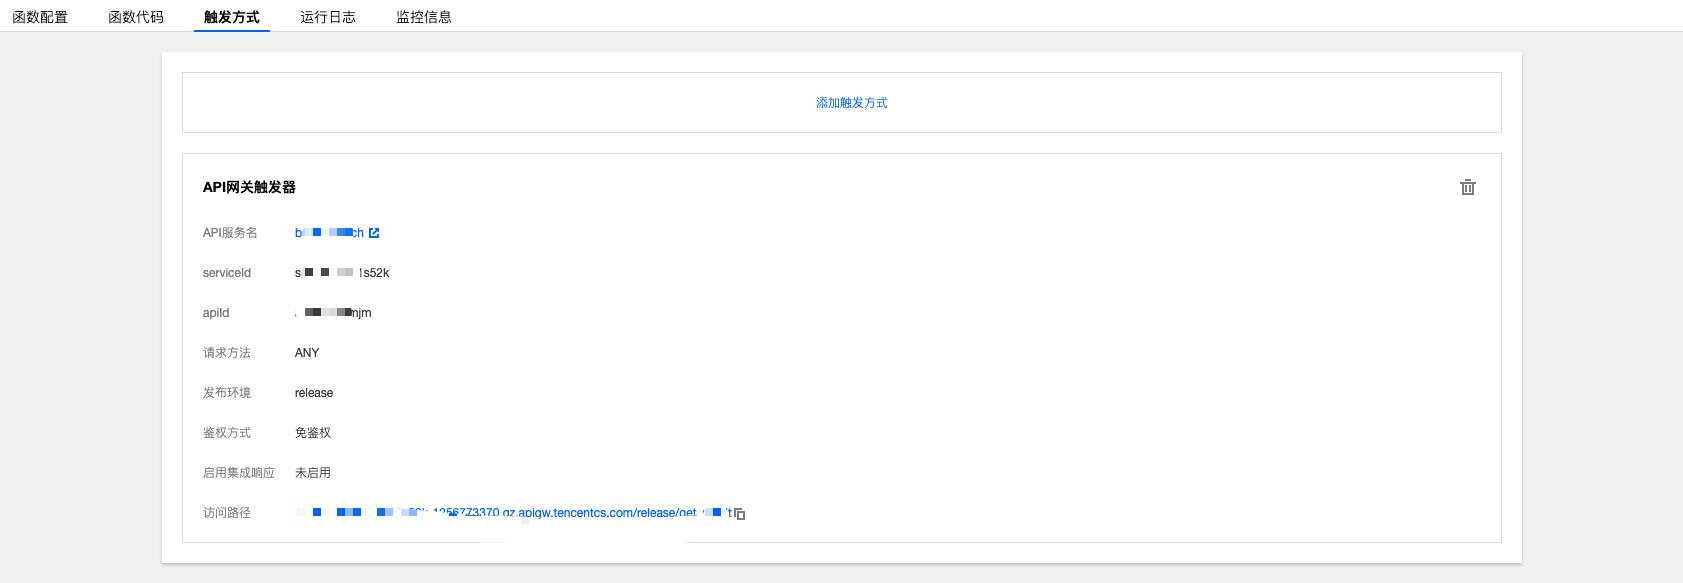Delete the API gateway trigger with trash icon
The image size is (1683, 583).
pyautogui.click(x=1467, y=187)
